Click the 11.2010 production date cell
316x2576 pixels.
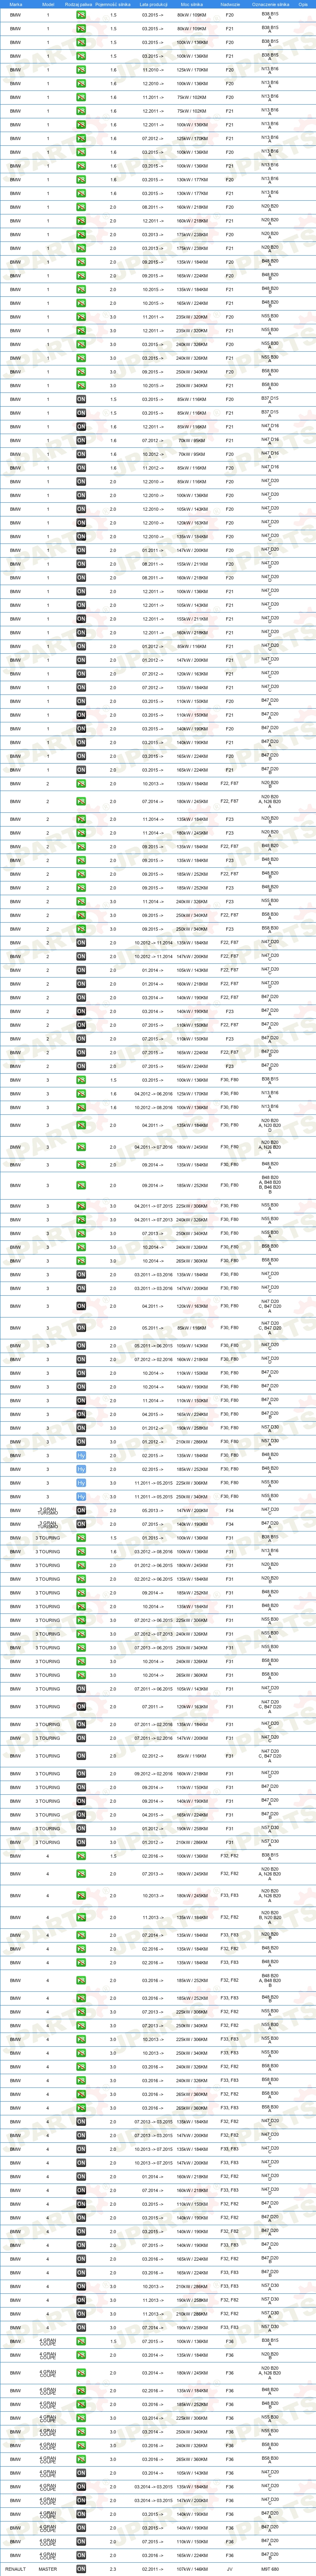[x=151, y=70]
